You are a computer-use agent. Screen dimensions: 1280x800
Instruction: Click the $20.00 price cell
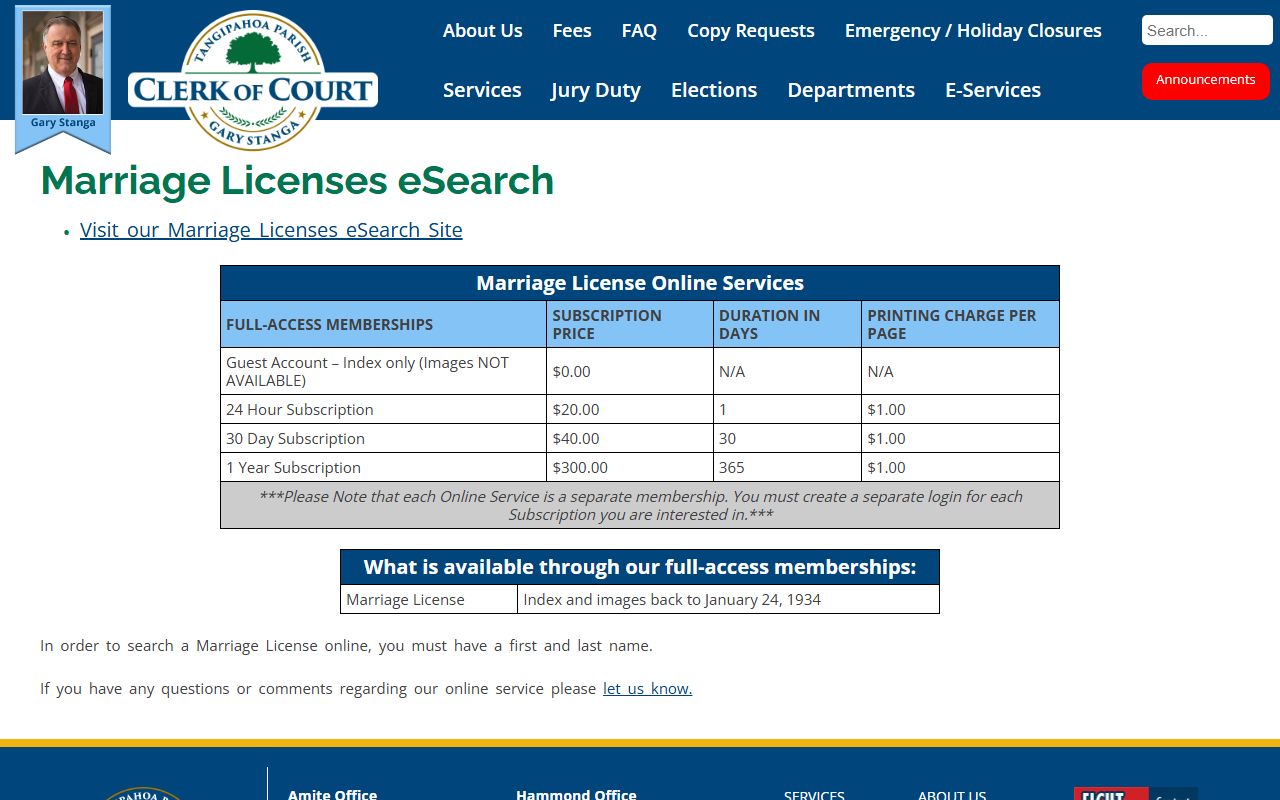click(x=629, y=409)
